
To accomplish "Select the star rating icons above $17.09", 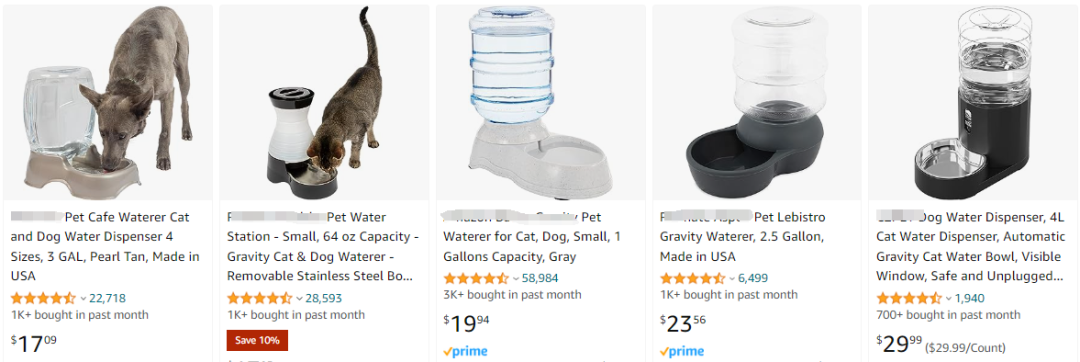I will pyautogui.click(x=43, y=299).
